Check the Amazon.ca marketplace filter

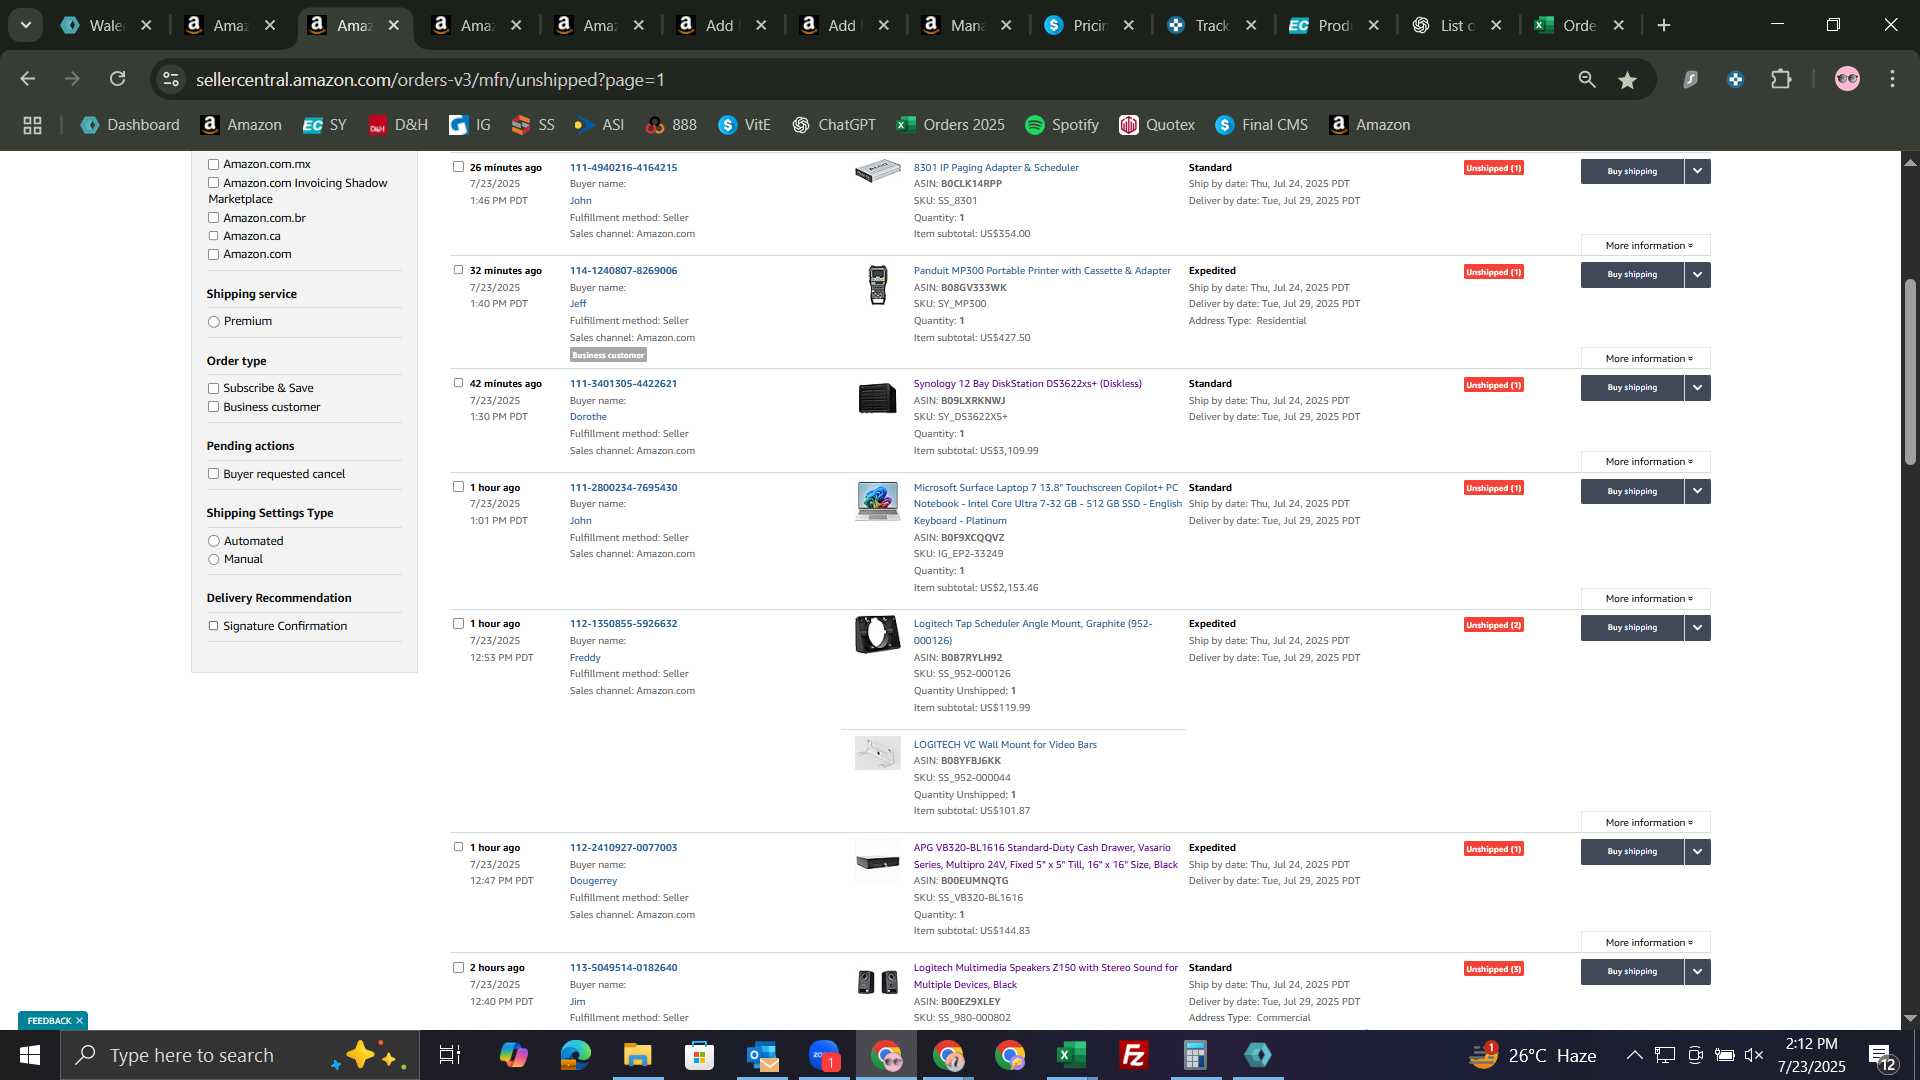pos(213,236)
